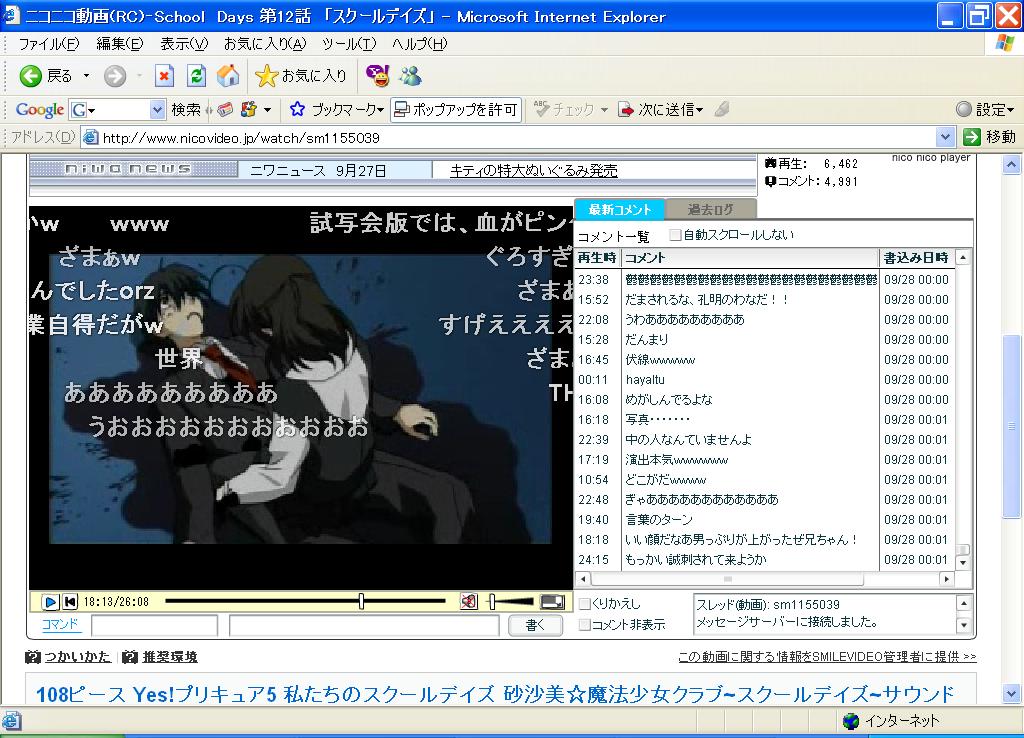
Task: Click the インターネット zone globe icon
Action: (850, 721)
